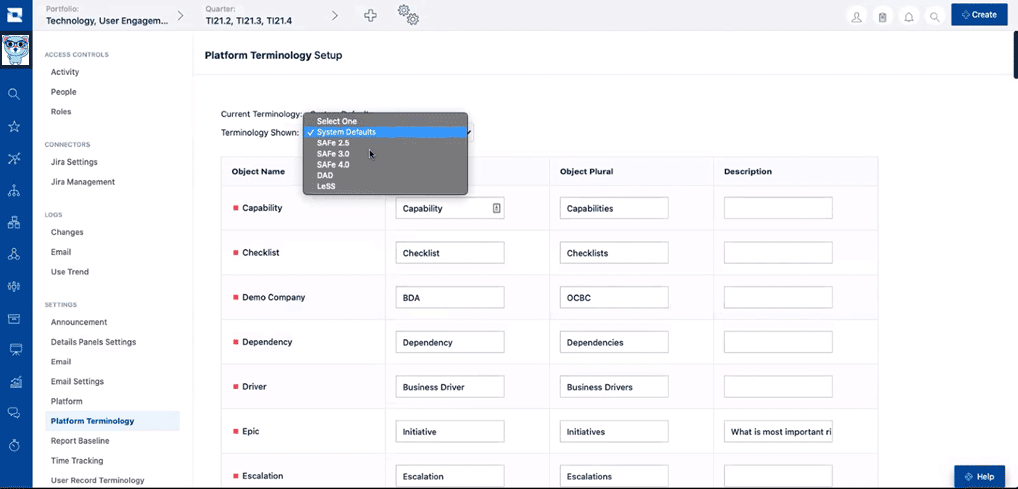1018x489 pixels.
Task: Open Activity under Access Controls
Action: pos(65,72)
